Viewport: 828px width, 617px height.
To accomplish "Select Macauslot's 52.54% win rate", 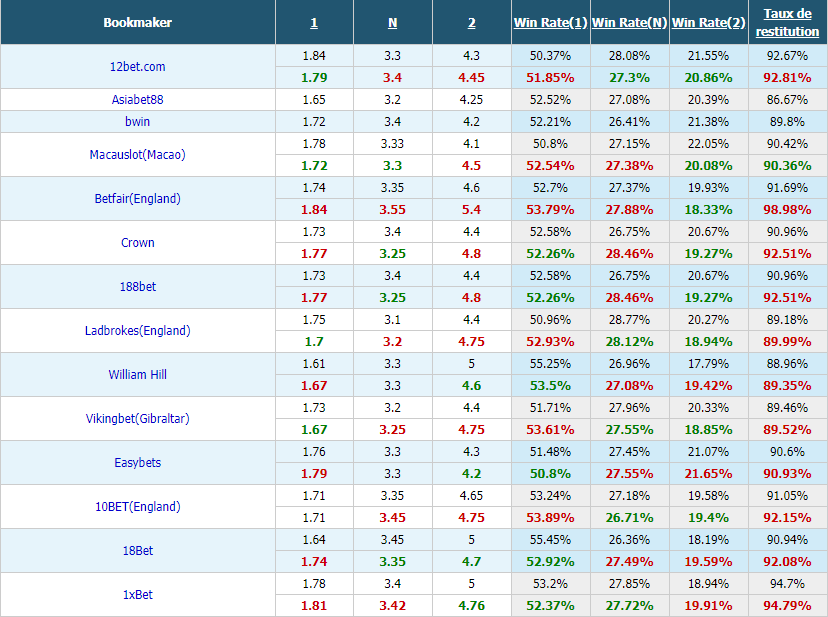I will click(x=550, y=166).
